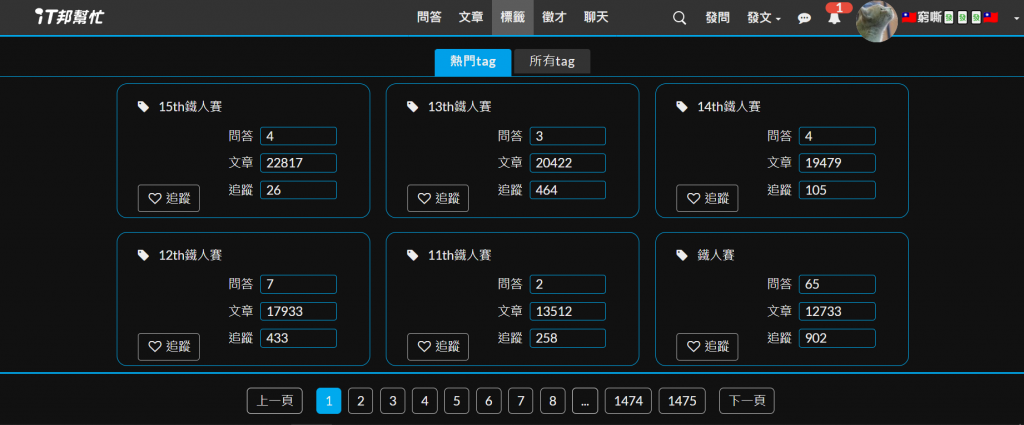Click the tag icon beside 11th鐵人賽

click(x=412, y=255)
